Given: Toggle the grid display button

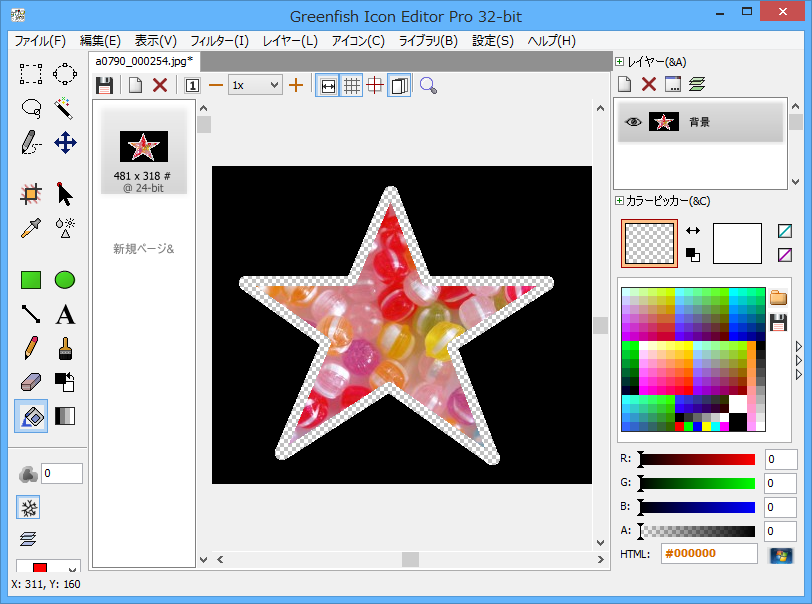Looking at the screenshot, I should (x=352, y=86).
